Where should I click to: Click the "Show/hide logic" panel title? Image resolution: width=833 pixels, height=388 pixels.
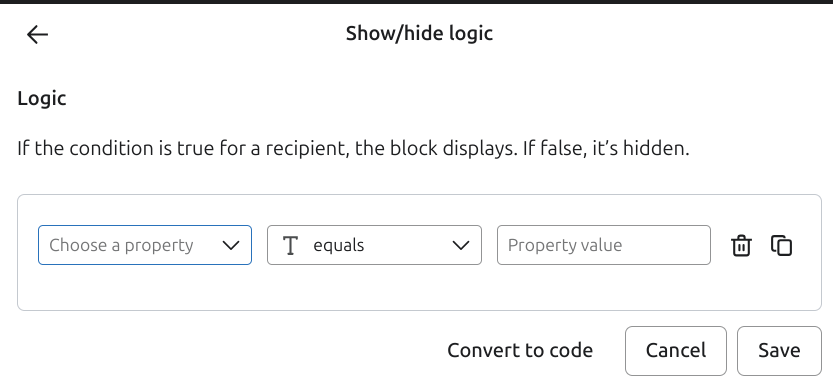pyautogui.click(x=419, y=33)
